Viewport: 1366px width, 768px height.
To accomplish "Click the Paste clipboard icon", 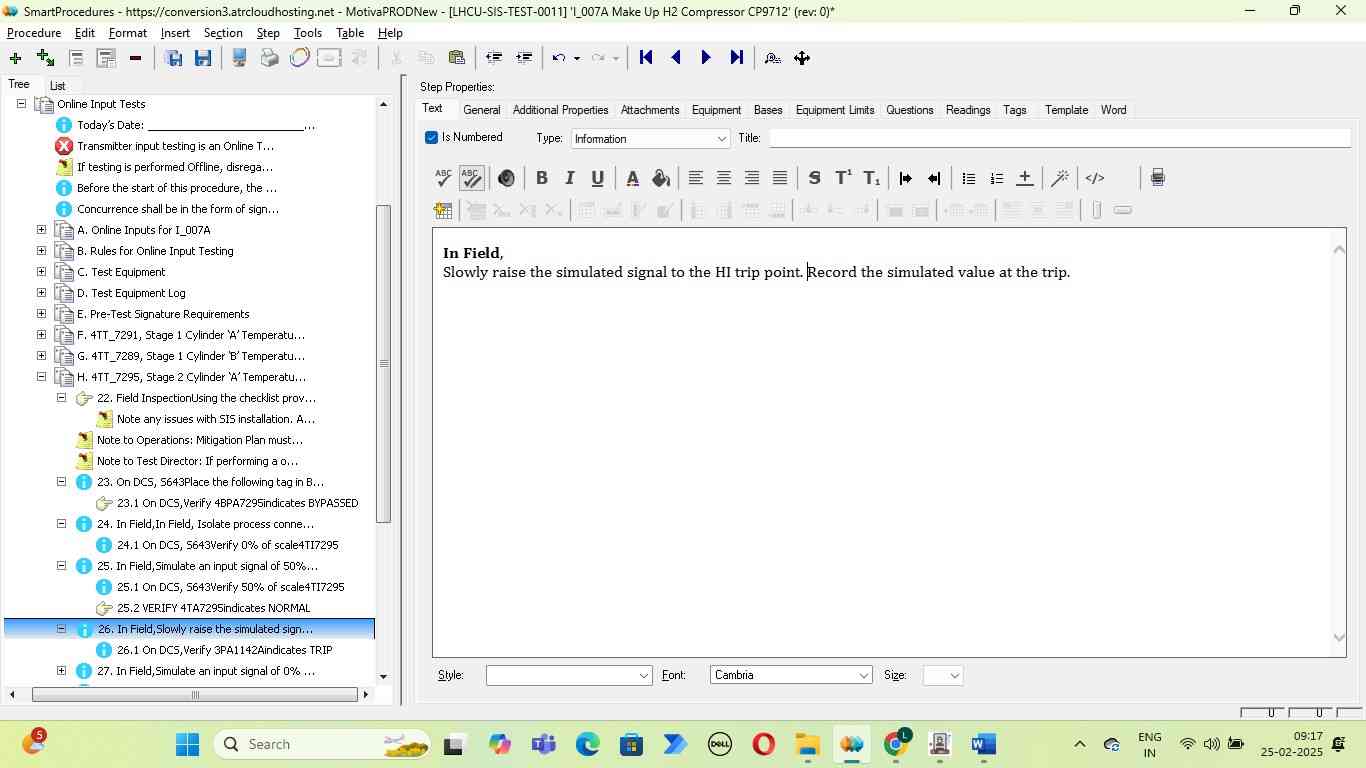I will coord(456,58).
